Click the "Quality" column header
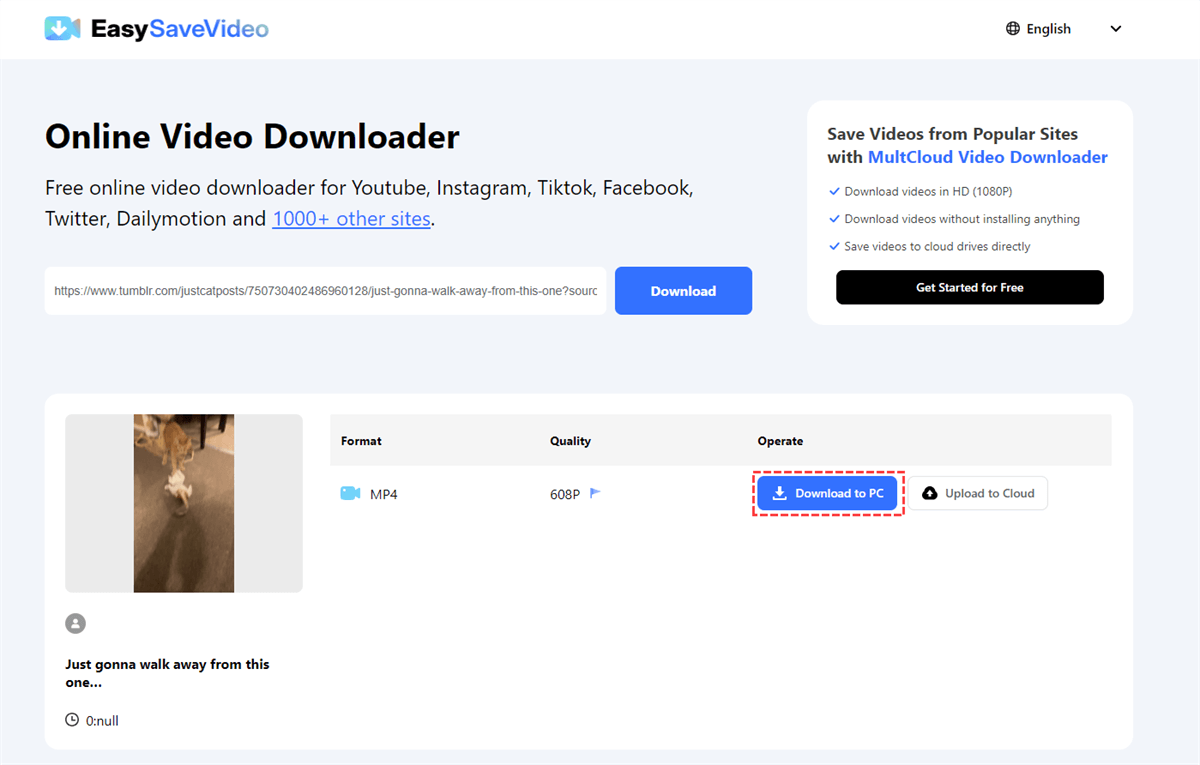Image resolution: width=1200 pixels, height=765 pixels. (x=570, y=441)
